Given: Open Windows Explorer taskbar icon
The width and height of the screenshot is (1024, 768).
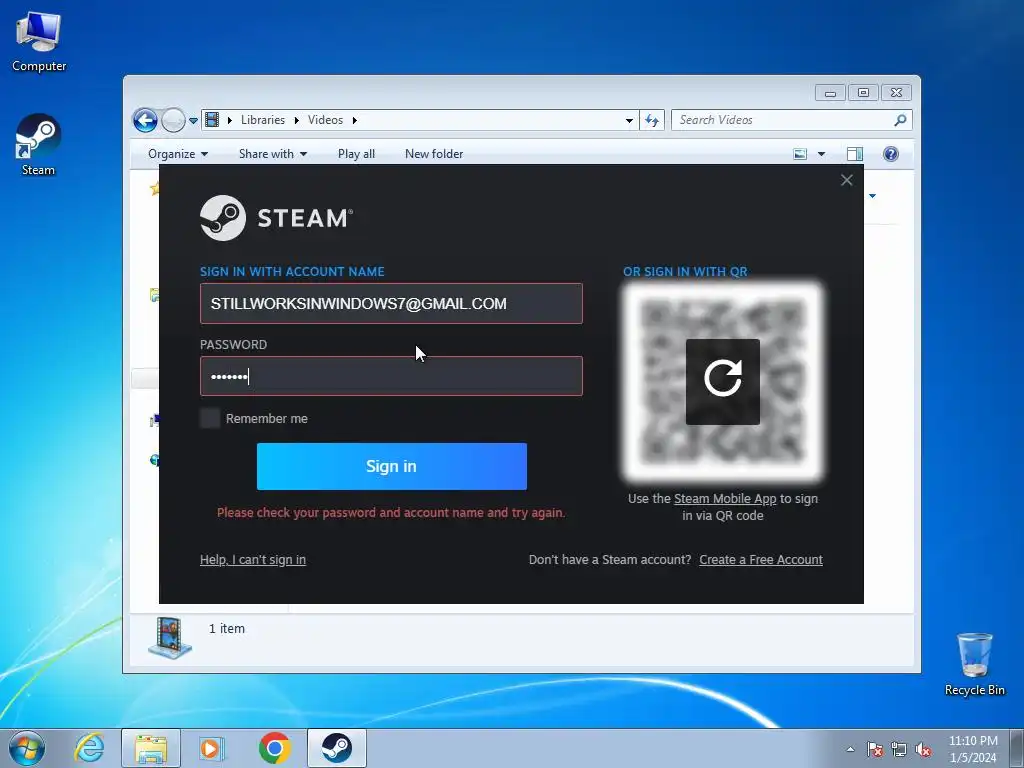Looking at the screenshot, I should (x=151, y=748).
